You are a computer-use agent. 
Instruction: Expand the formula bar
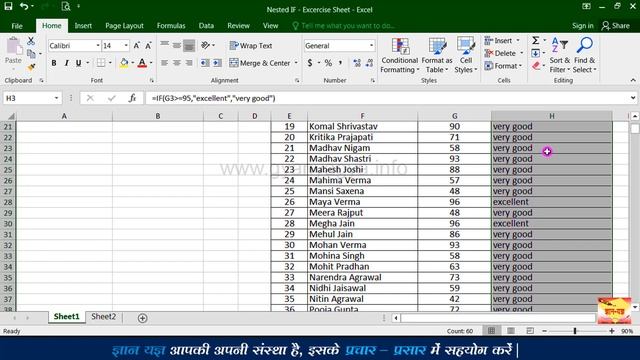point(633,98)
